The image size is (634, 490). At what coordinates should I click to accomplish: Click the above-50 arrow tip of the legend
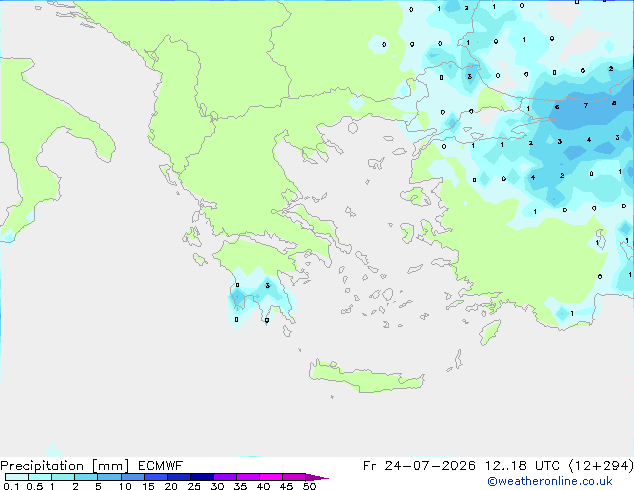point(317,477)
